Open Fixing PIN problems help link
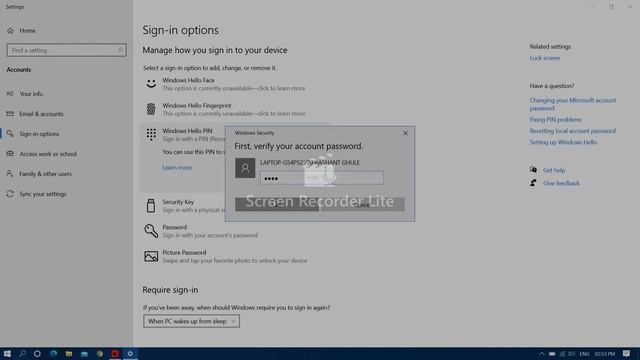This screenshot has width=640, height=360. point(556,120)
